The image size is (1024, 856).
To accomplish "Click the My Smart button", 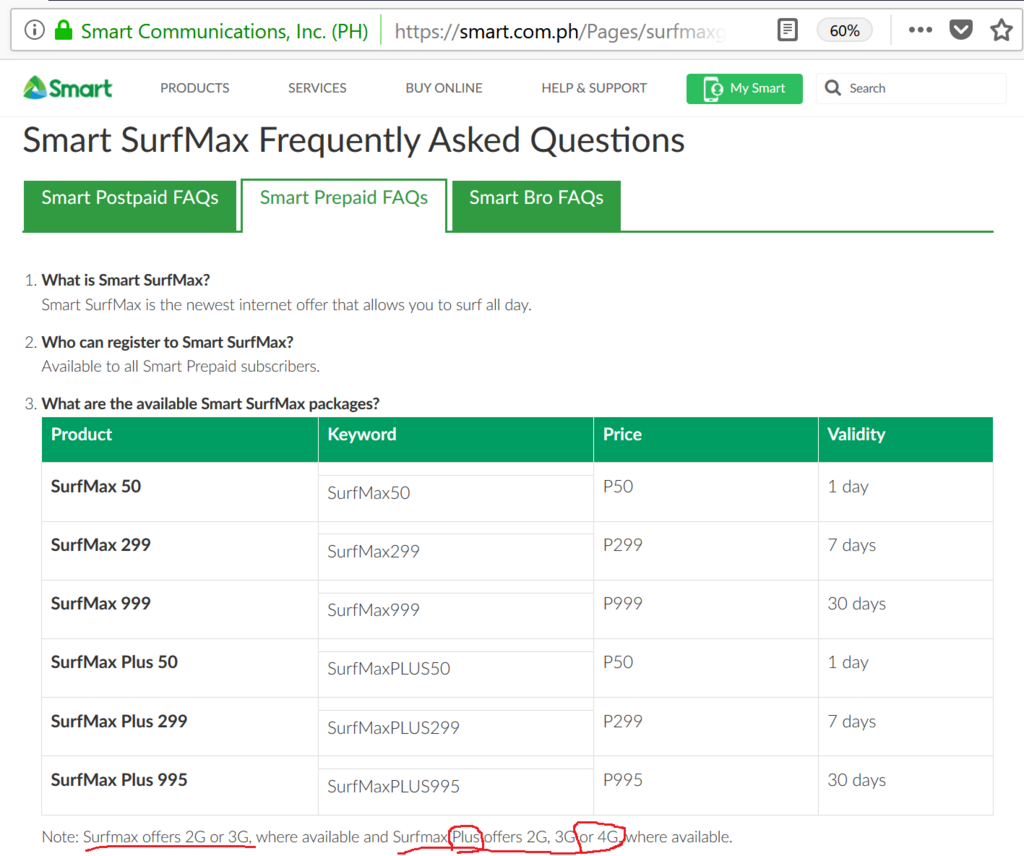I will (744, 88).
